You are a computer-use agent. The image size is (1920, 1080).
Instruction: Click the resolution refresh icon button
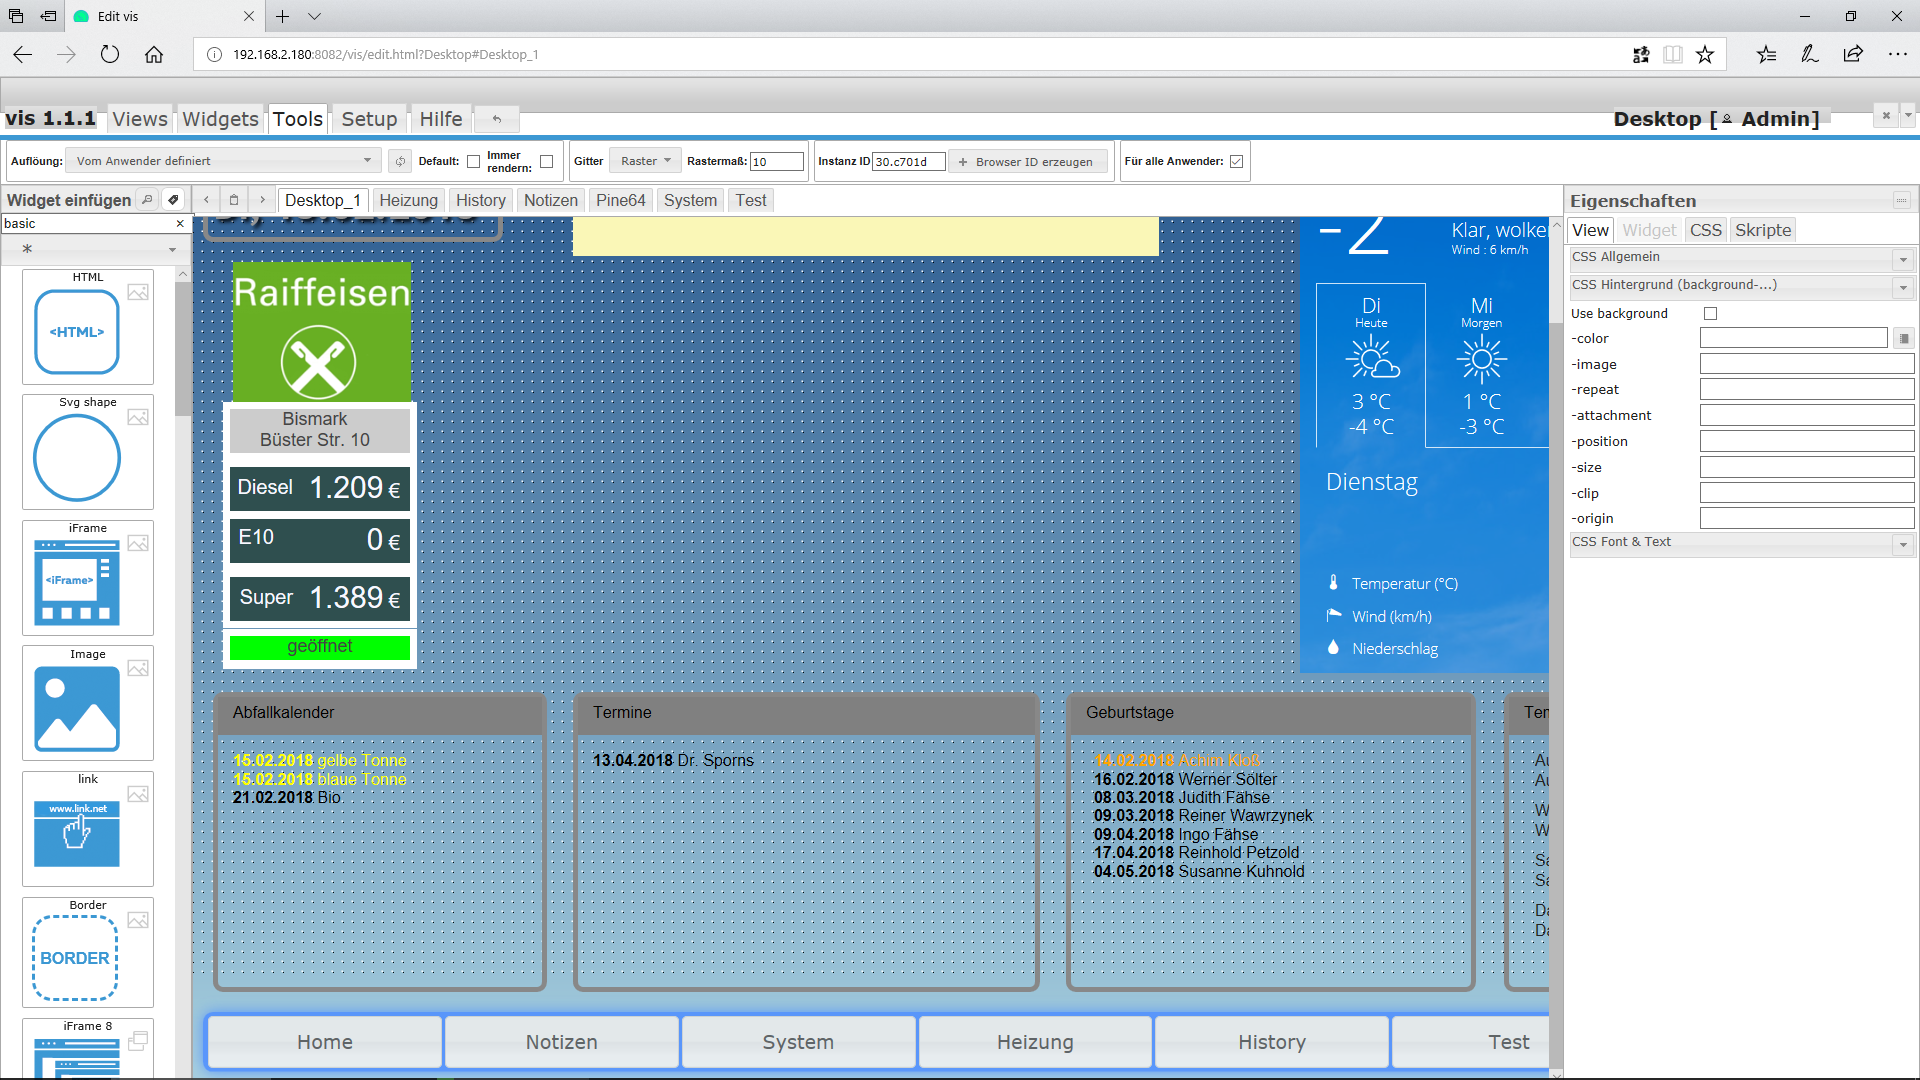pos(400,161)
